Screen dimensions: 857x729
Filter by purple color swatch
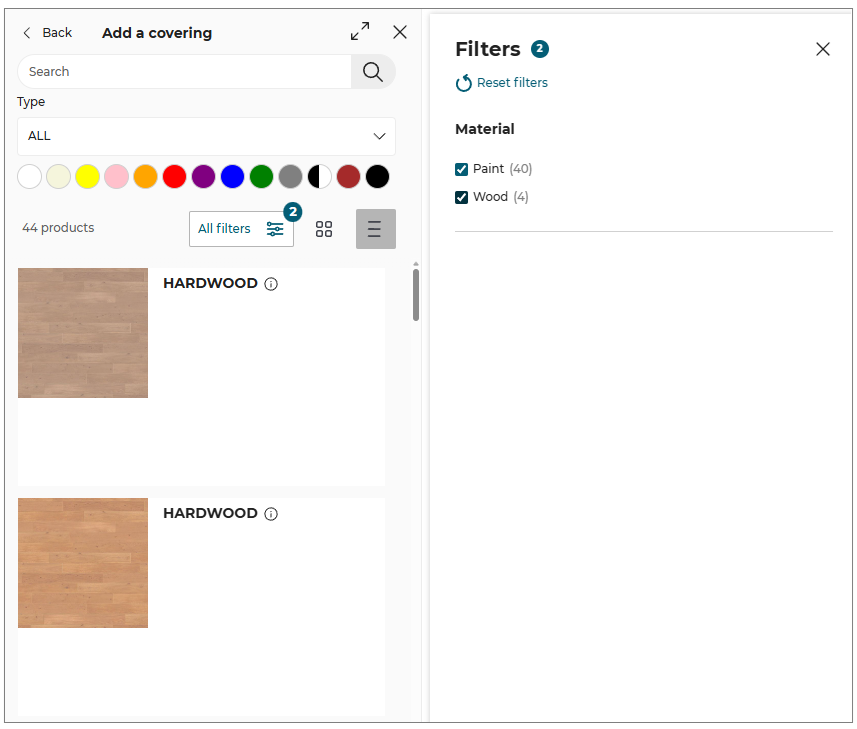[x=203, y=177]
